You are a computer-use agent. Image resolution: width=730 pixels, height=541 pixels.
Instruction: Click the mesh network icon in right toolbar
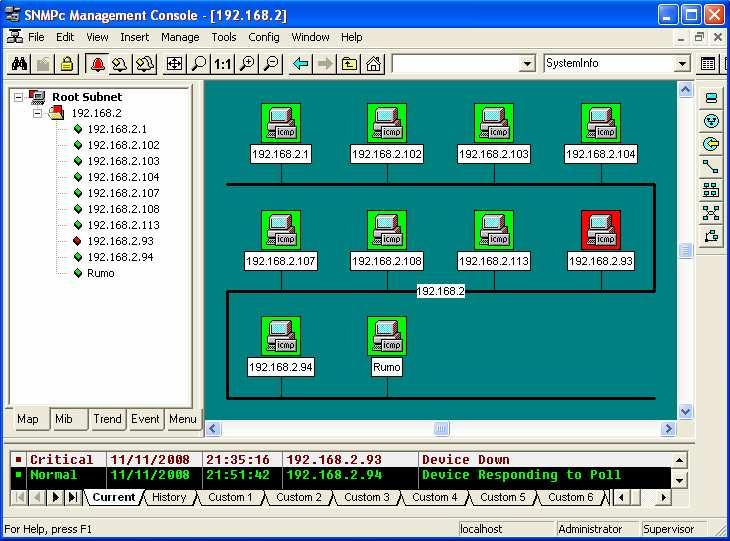tap(711, 213)
